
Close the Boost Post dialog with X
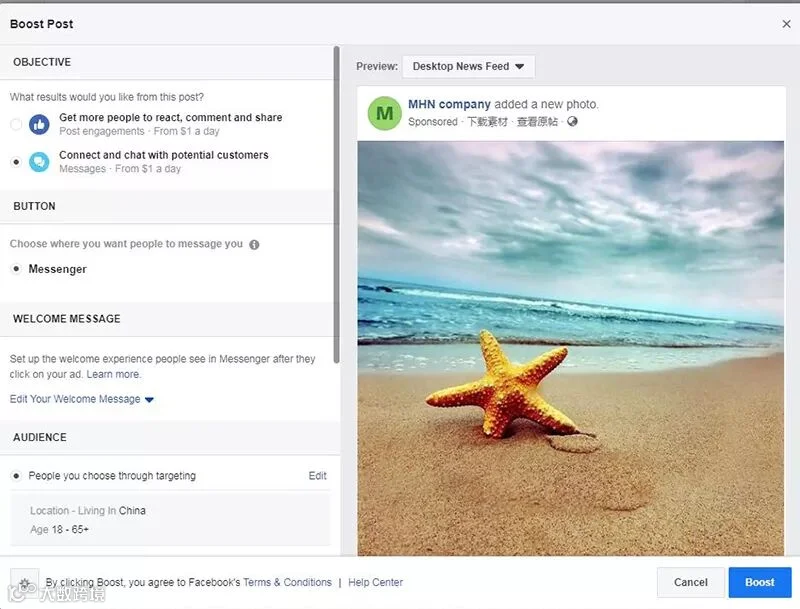point(786,24)
